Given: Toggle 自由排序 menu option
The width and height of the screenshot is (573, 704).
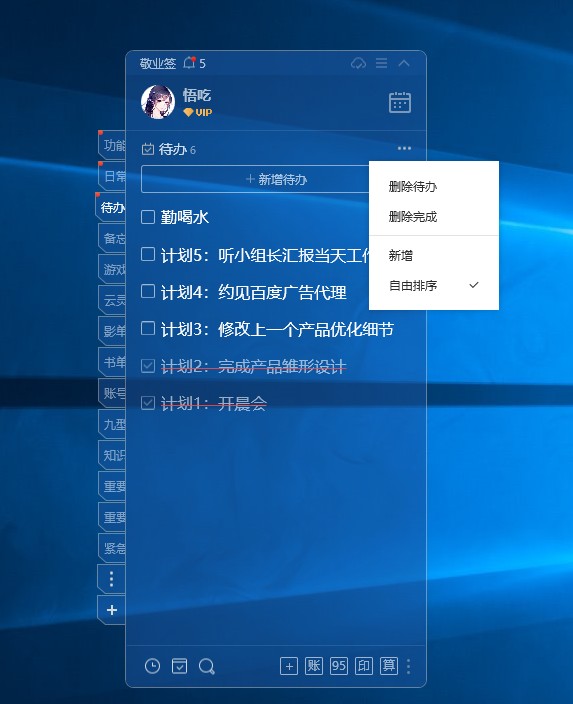Looking at the screenshot, I should click(434, 286).
